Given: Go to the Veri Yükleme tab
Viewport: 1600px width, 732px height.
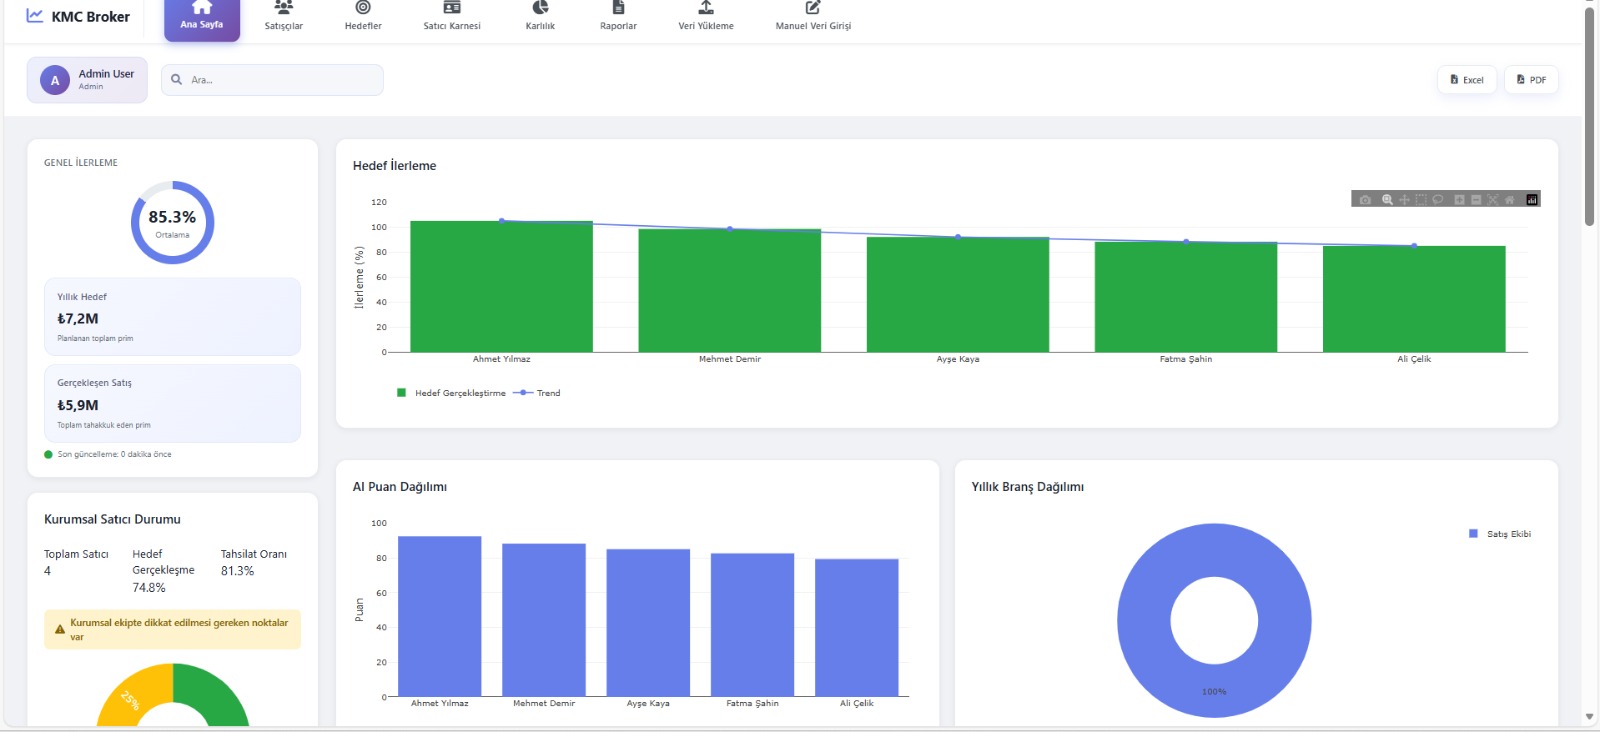Looking at the screenshot, I should 706,17.
